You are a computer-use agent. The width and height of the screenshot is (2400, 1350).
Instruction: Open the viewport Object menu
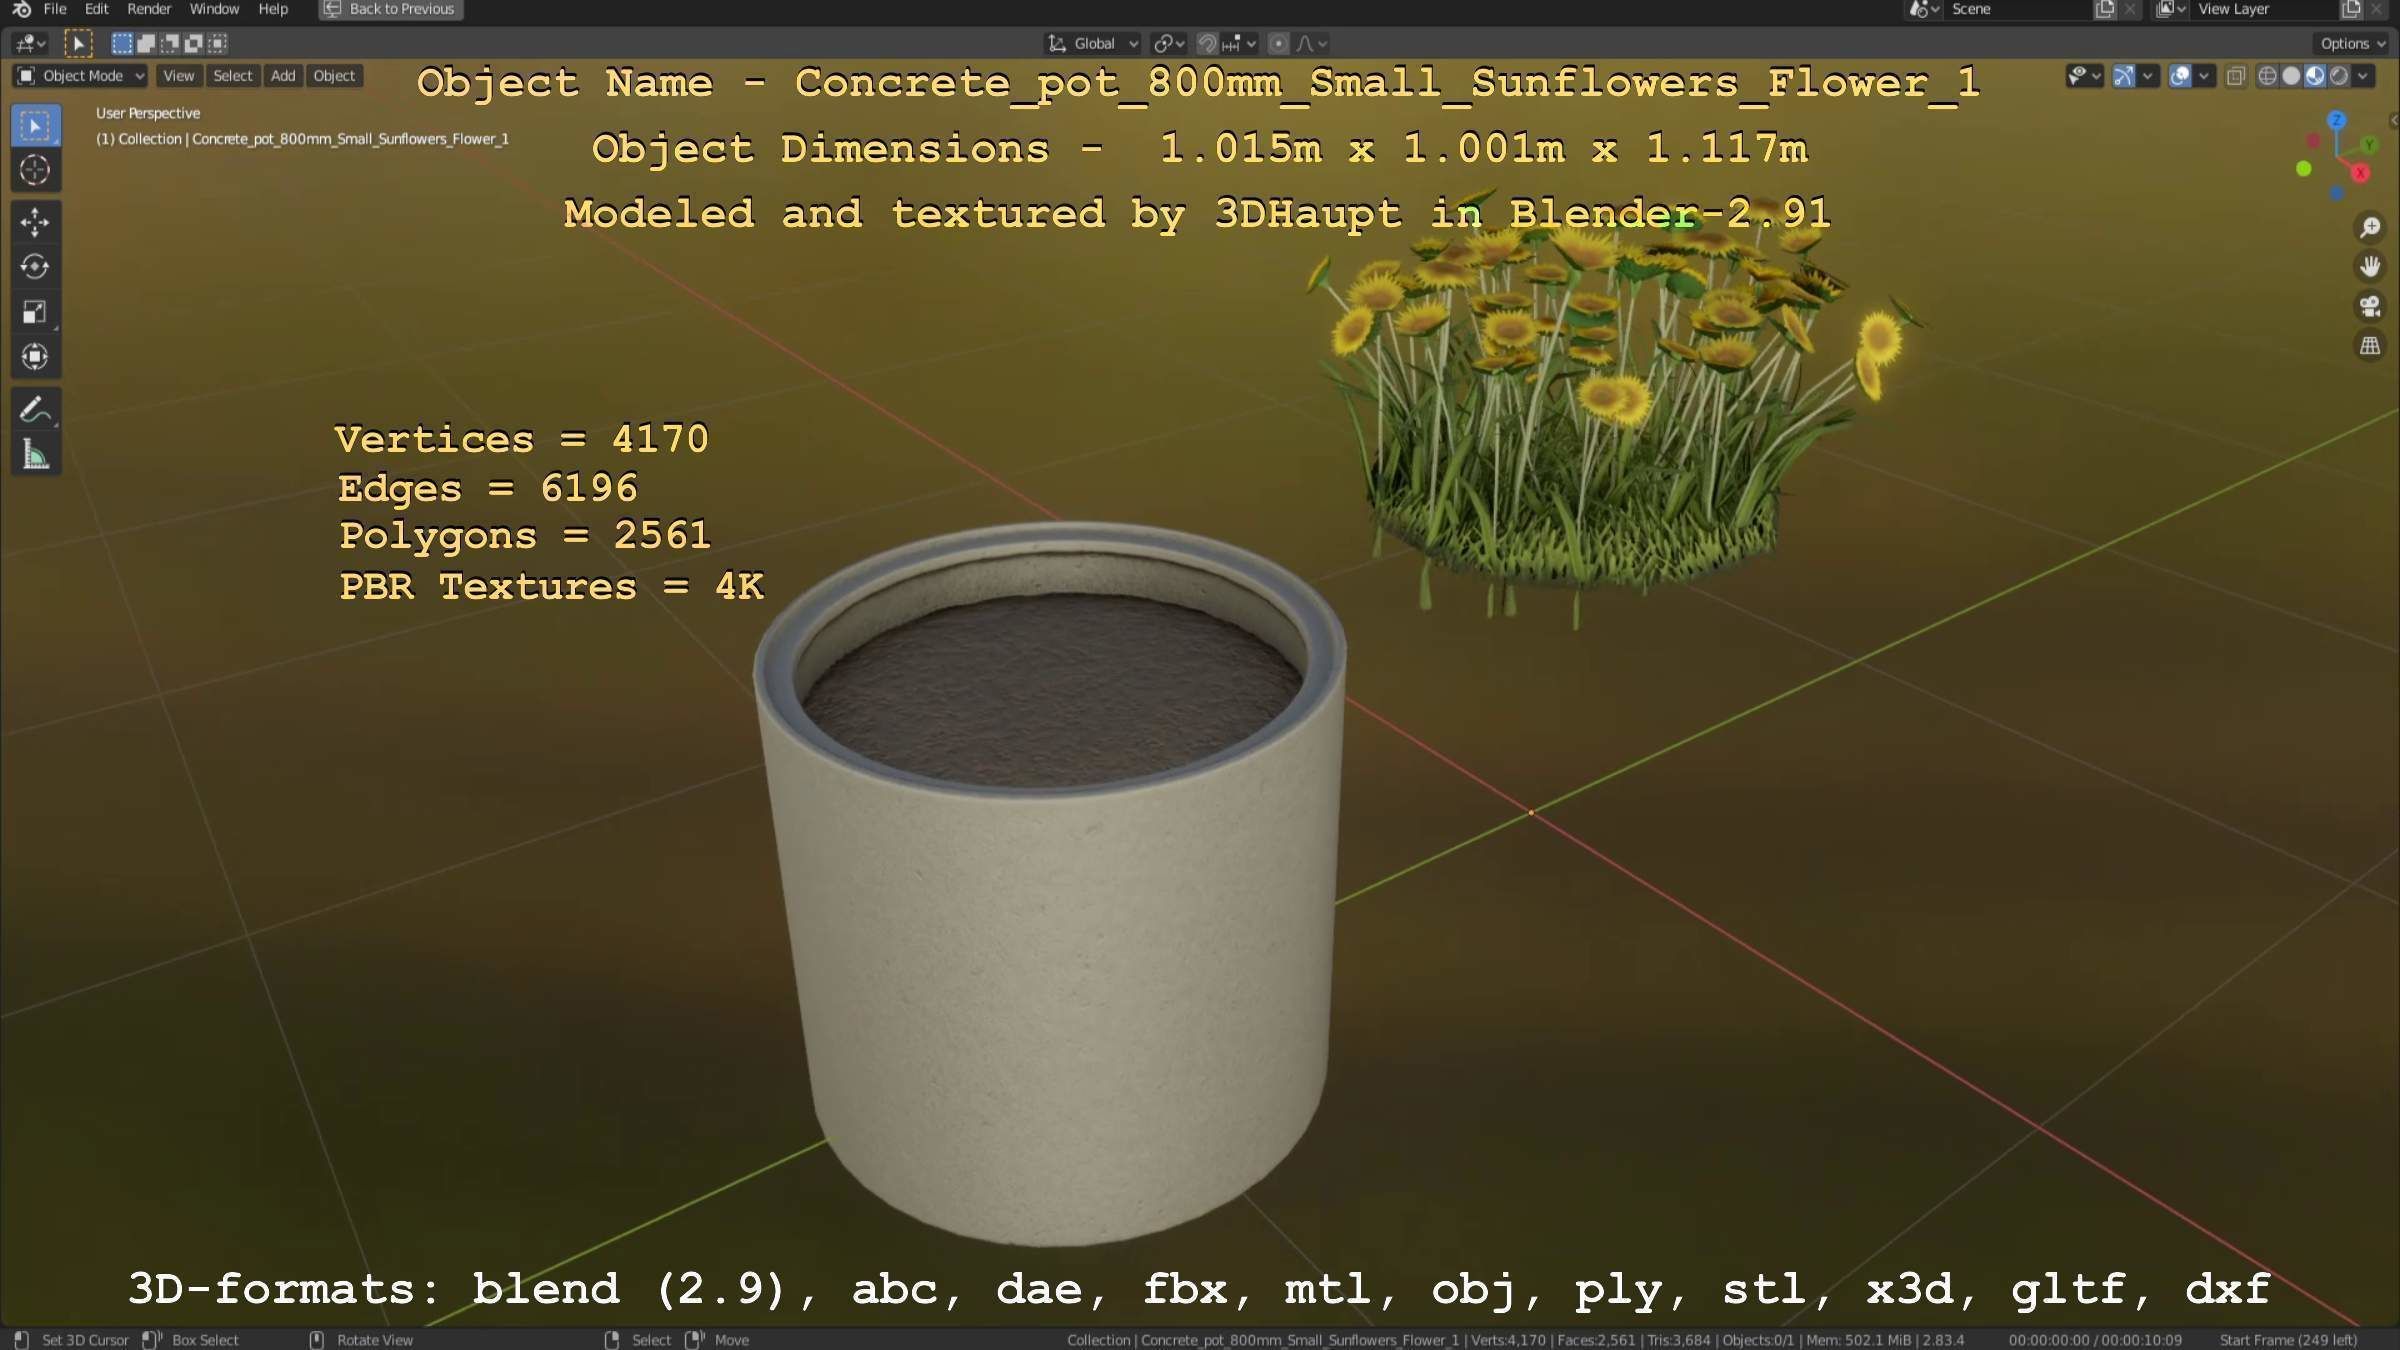334,76
